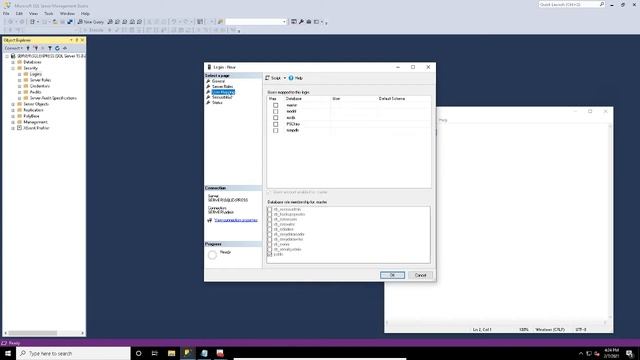Click the Databases folder icon

coord(19,62)
